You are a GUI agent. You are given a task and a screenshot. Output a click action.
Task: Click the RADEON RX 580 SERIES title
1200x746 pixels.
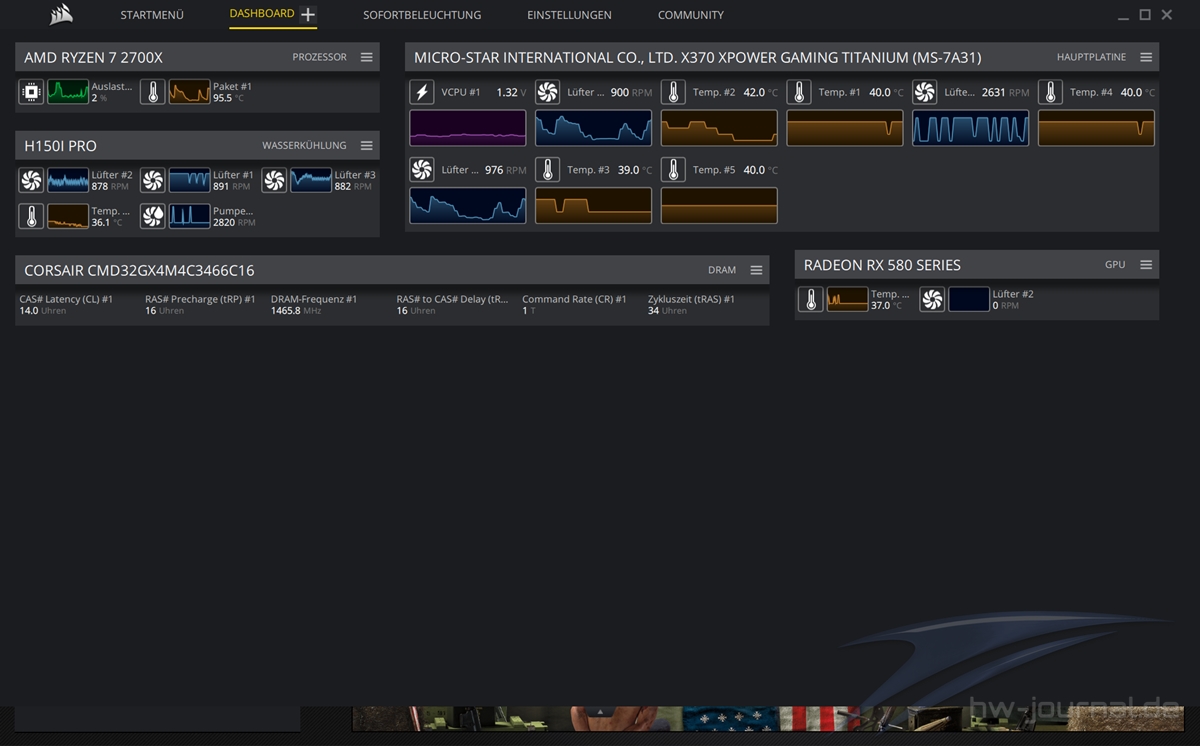[882, 265]
